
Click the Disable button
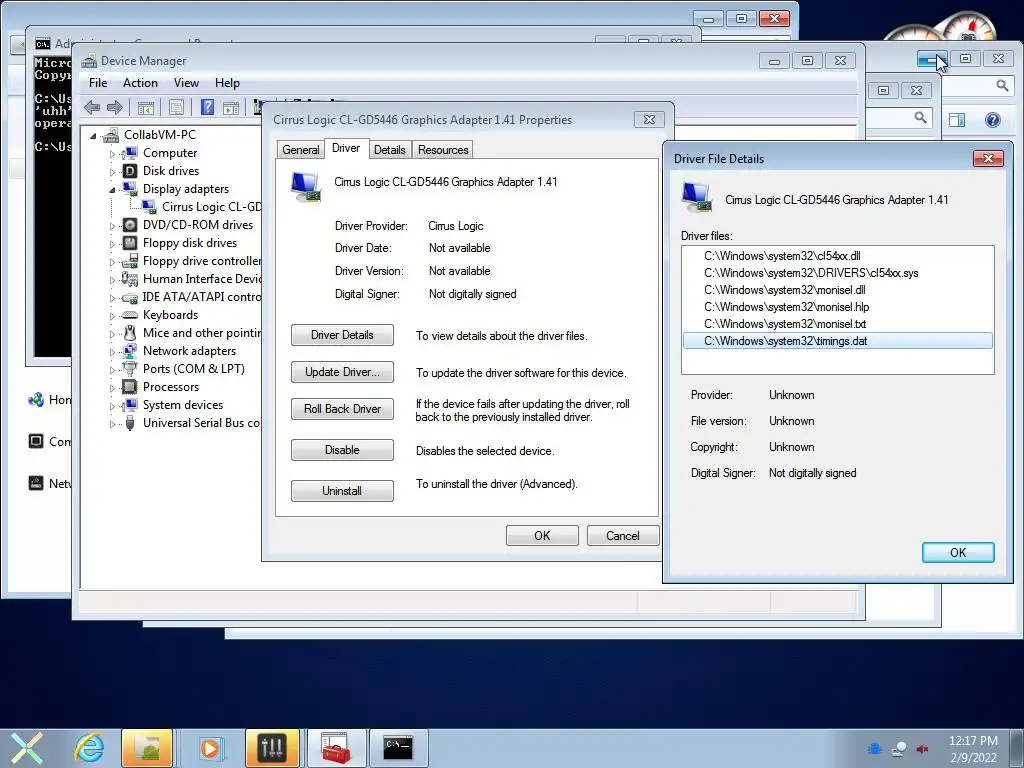pos(342,450)
